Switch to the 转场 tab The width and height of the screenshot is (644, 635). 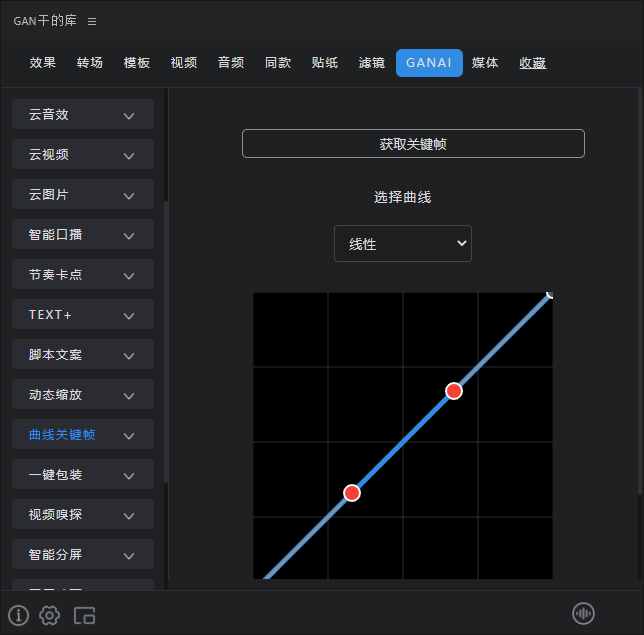pyautogui.click(x=90, y=63)
